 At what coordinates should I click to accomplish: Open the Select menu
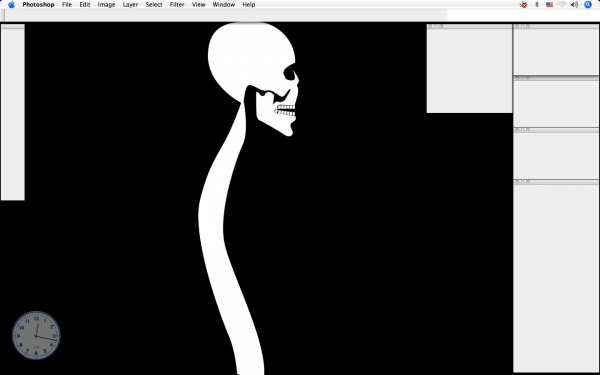click(154, 5)
